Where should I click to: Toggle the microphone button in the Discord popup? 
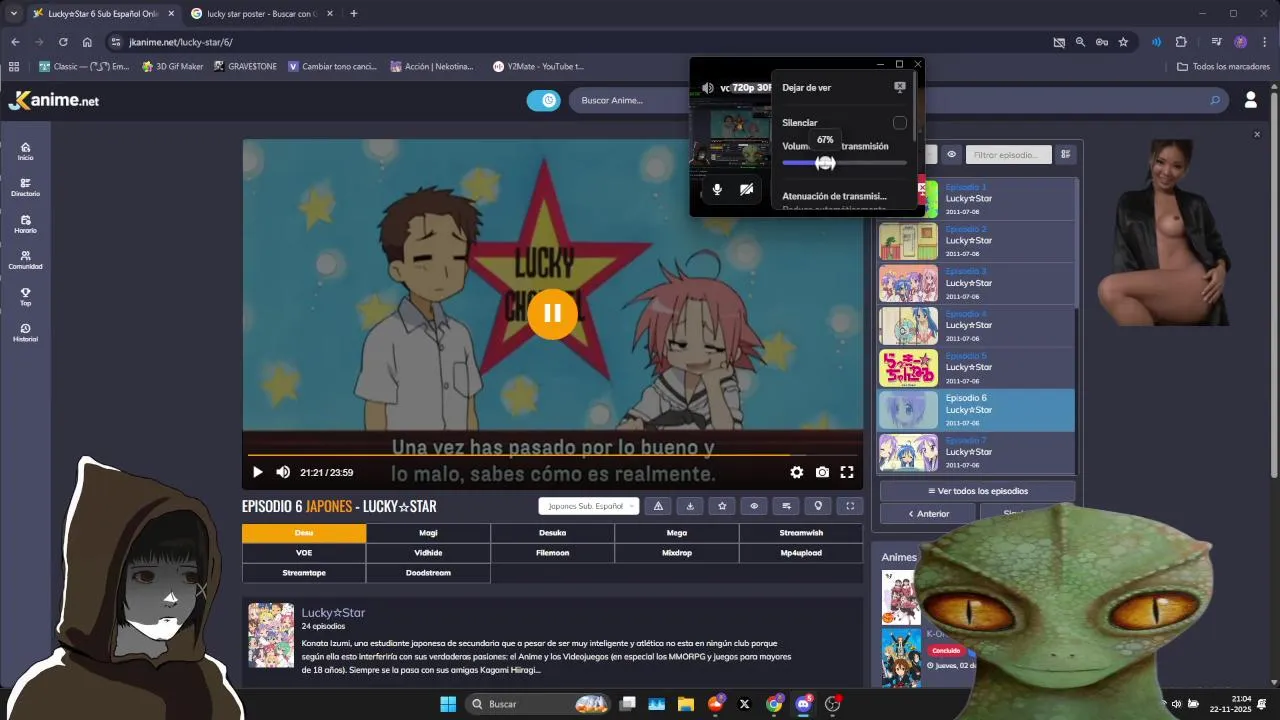click(717, 189)
